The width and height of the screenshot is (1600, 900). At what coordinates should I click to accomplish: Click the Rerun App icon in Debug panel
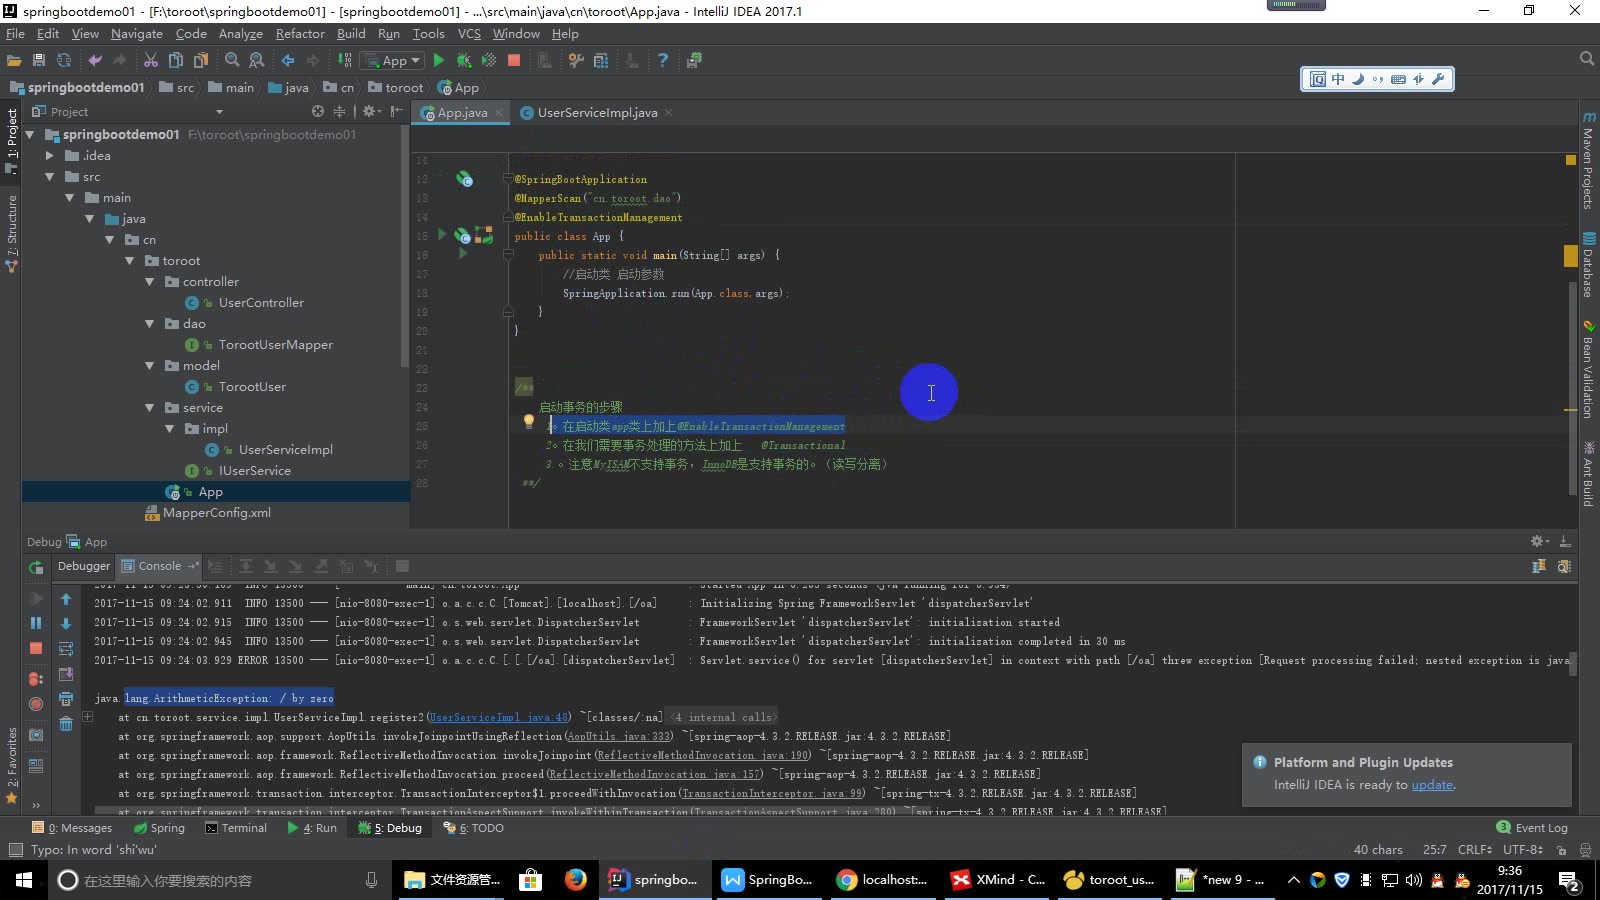[x=36, y=567]
